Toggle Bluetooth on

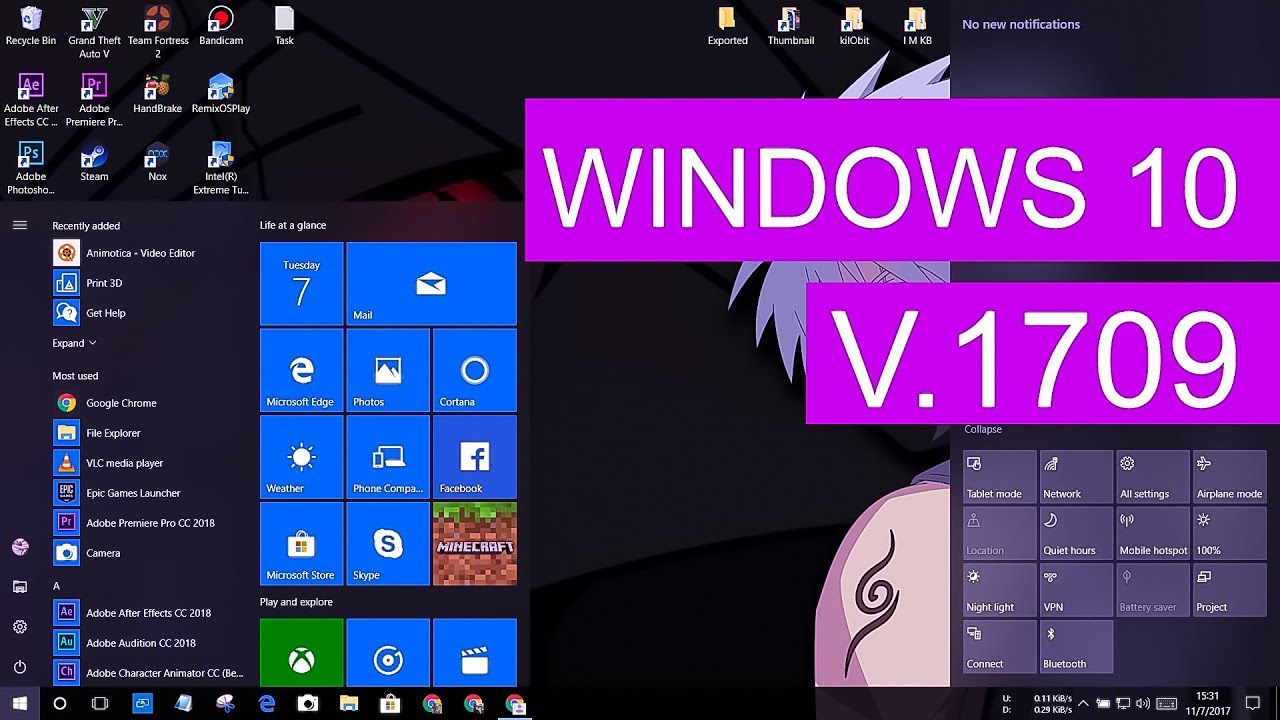click(x=1076, y=646)
